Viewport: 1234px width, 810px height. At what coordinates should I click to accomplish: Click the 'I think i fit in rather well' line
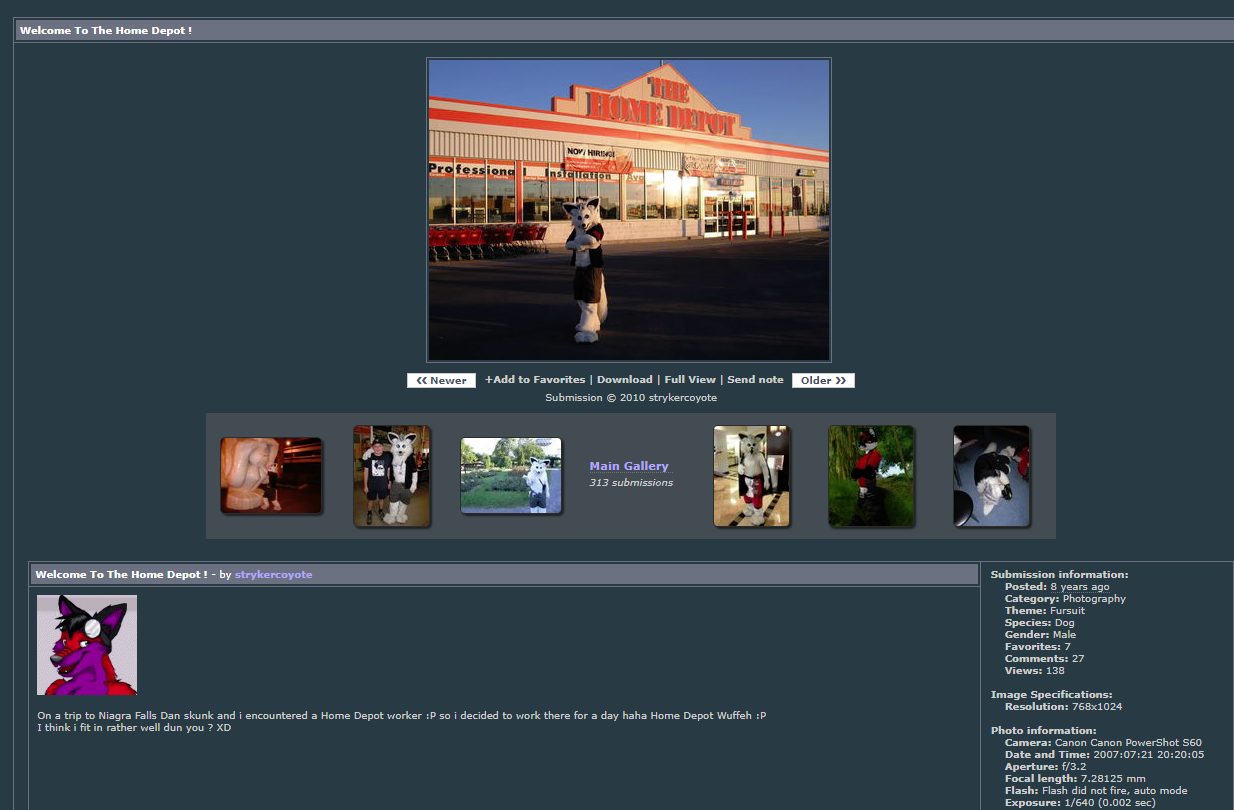[x=134, y=728]
